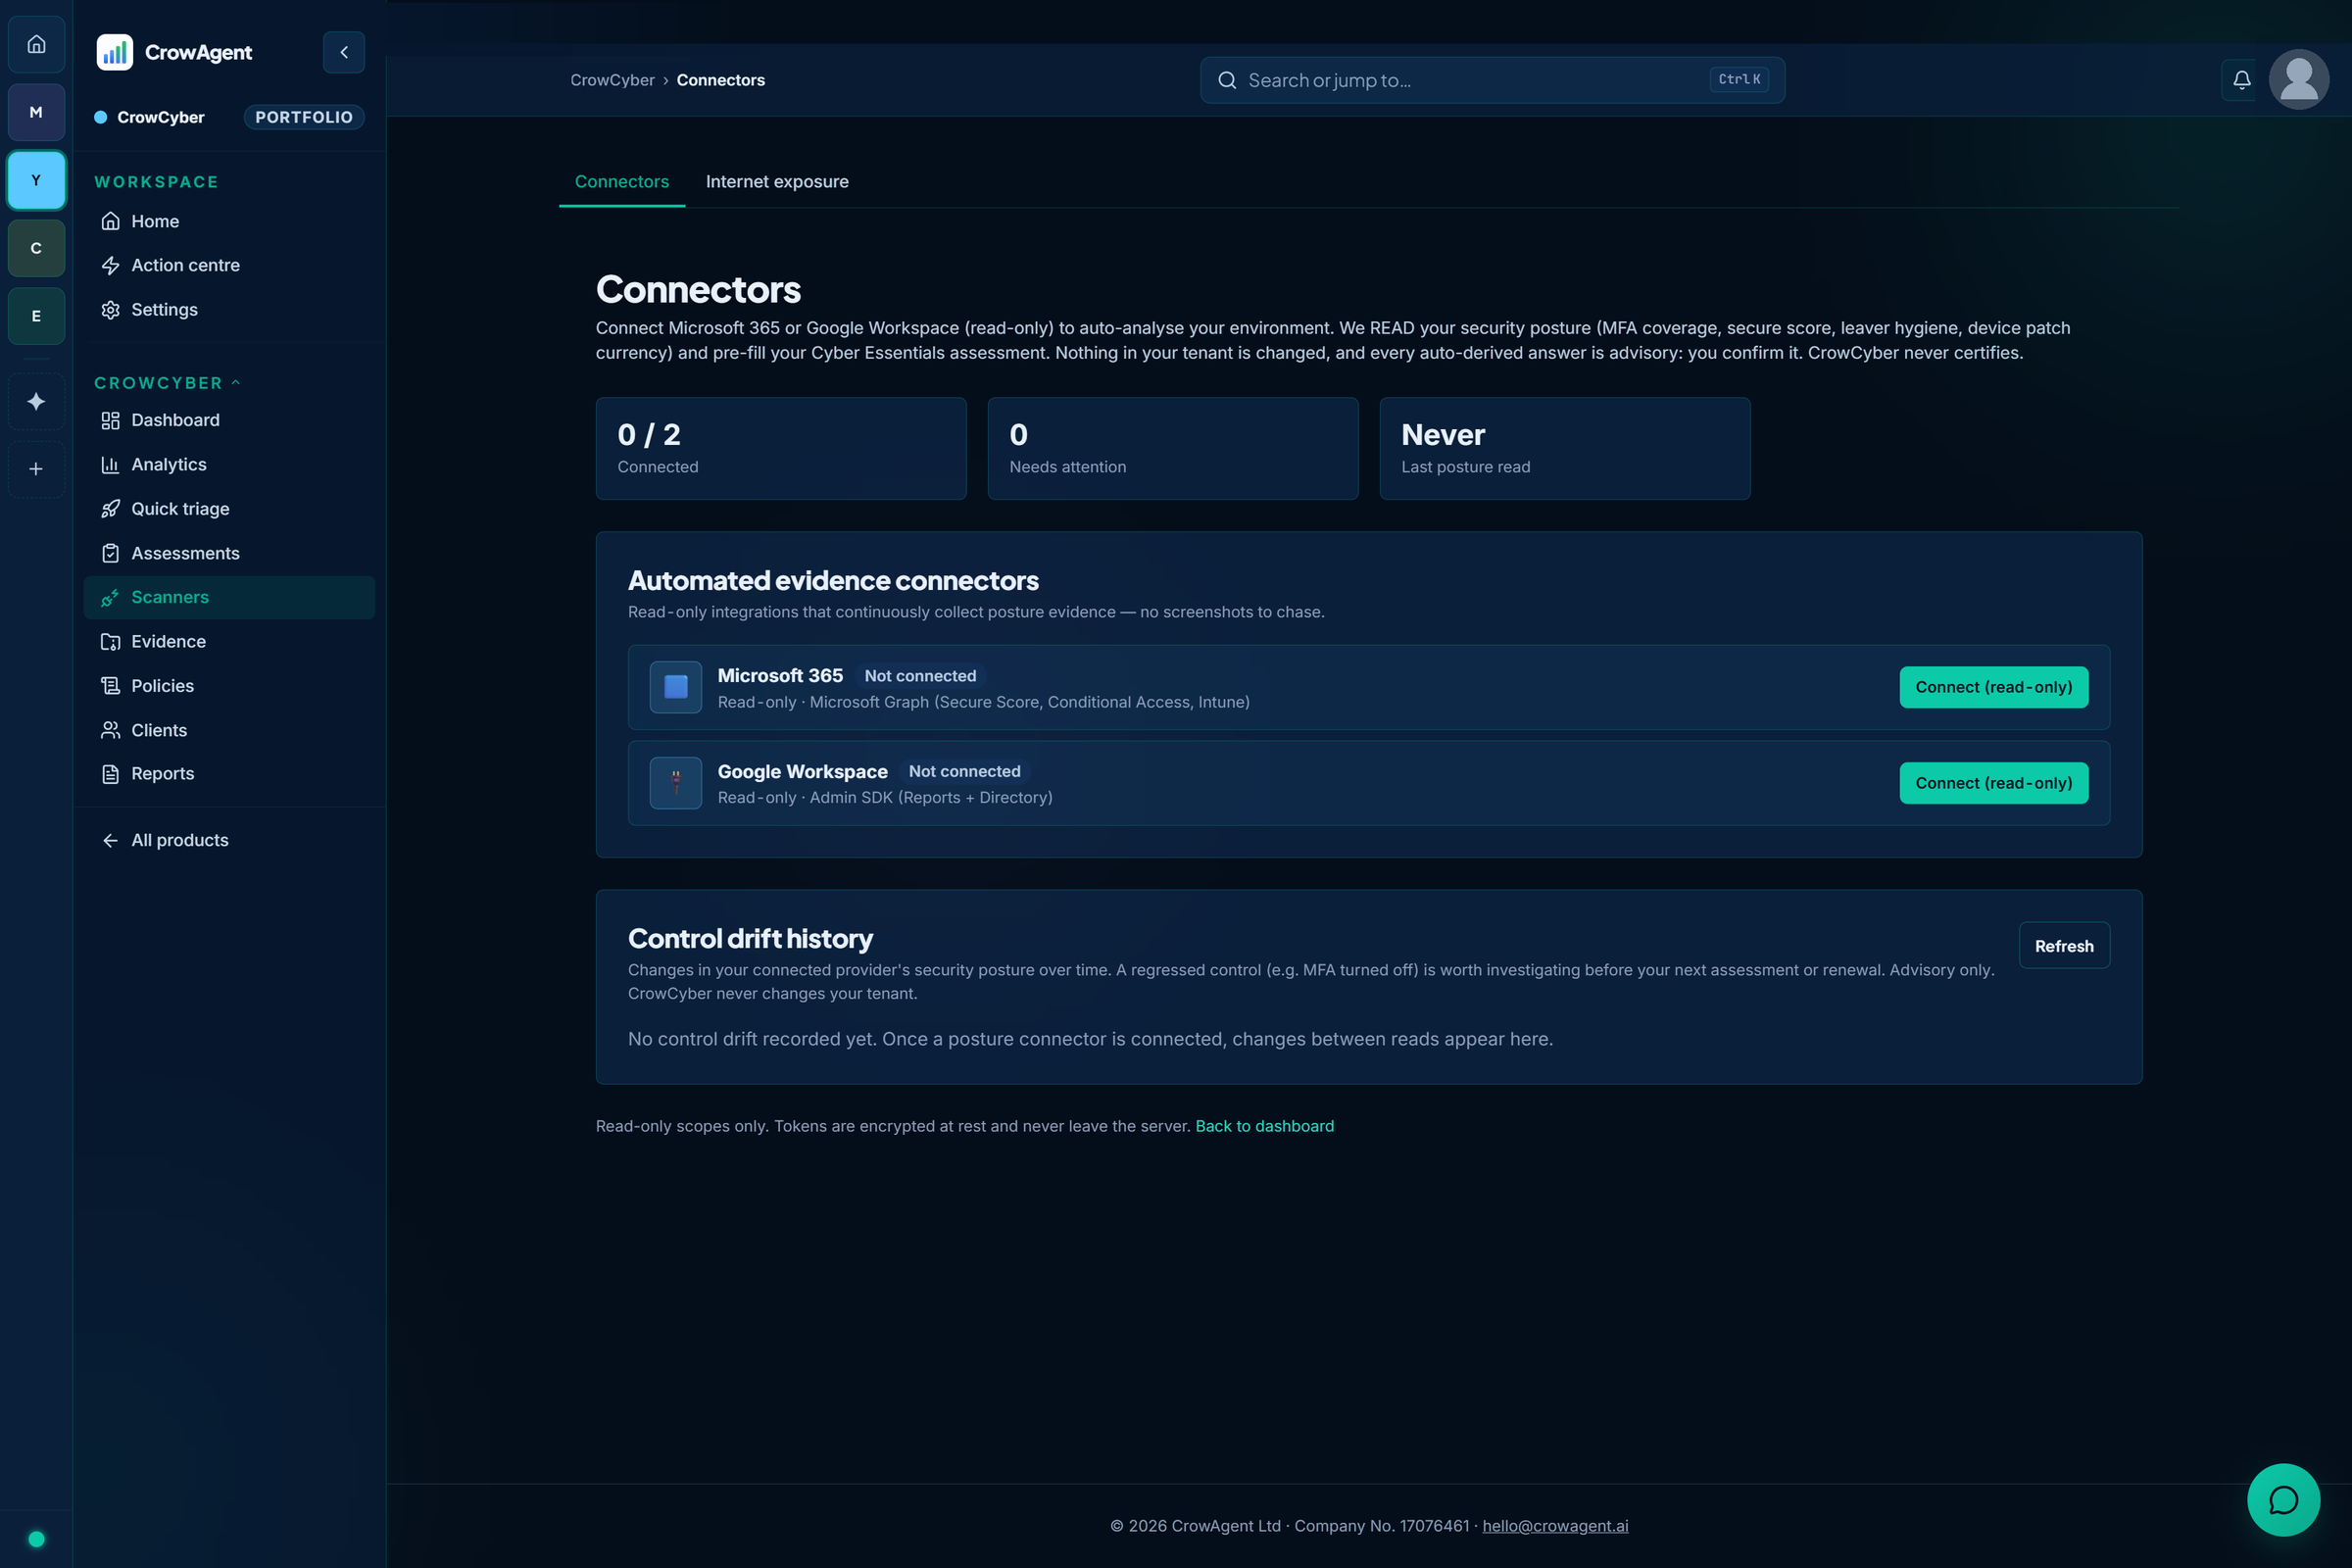Go to Home in the workspace menu
Viewport: 2352px width, 1568px height.
point(229,221)
